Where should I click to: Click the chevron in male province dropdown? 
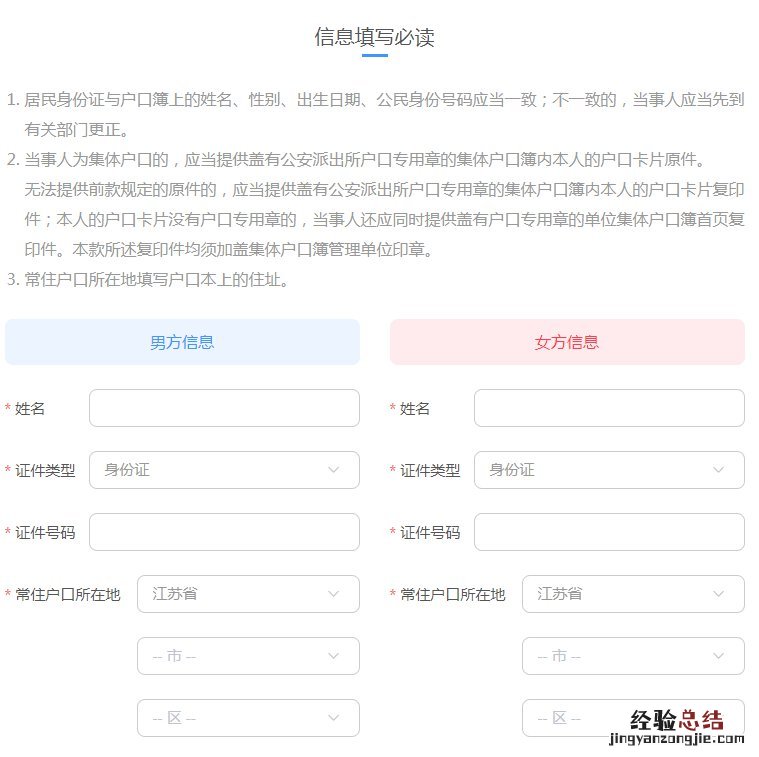point(334,594)
